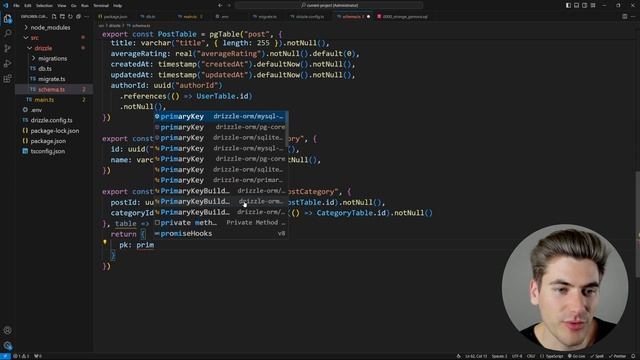Open the File menu
The width and height of the screenshot is (640, 360).
[x=16, y=6]
